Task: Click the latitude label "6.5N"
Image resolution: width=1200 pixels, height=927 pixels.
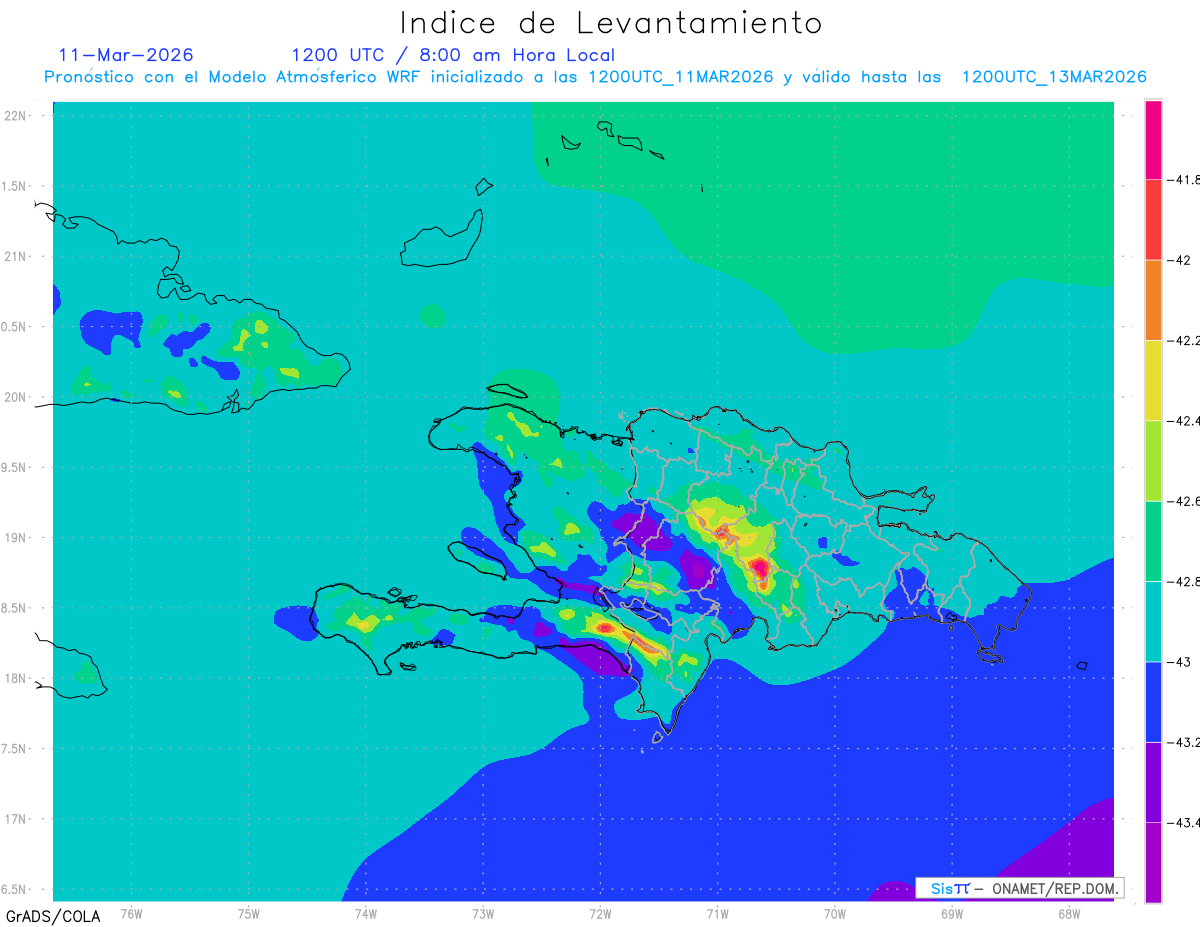Action: [x=15, y=889]
